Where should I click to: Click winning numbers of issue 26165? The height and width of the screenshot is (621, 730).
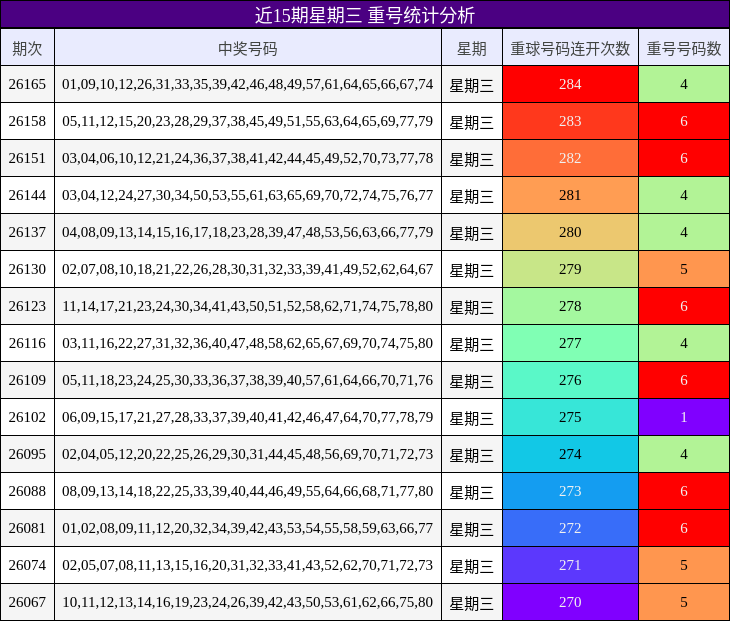(248, 84)
